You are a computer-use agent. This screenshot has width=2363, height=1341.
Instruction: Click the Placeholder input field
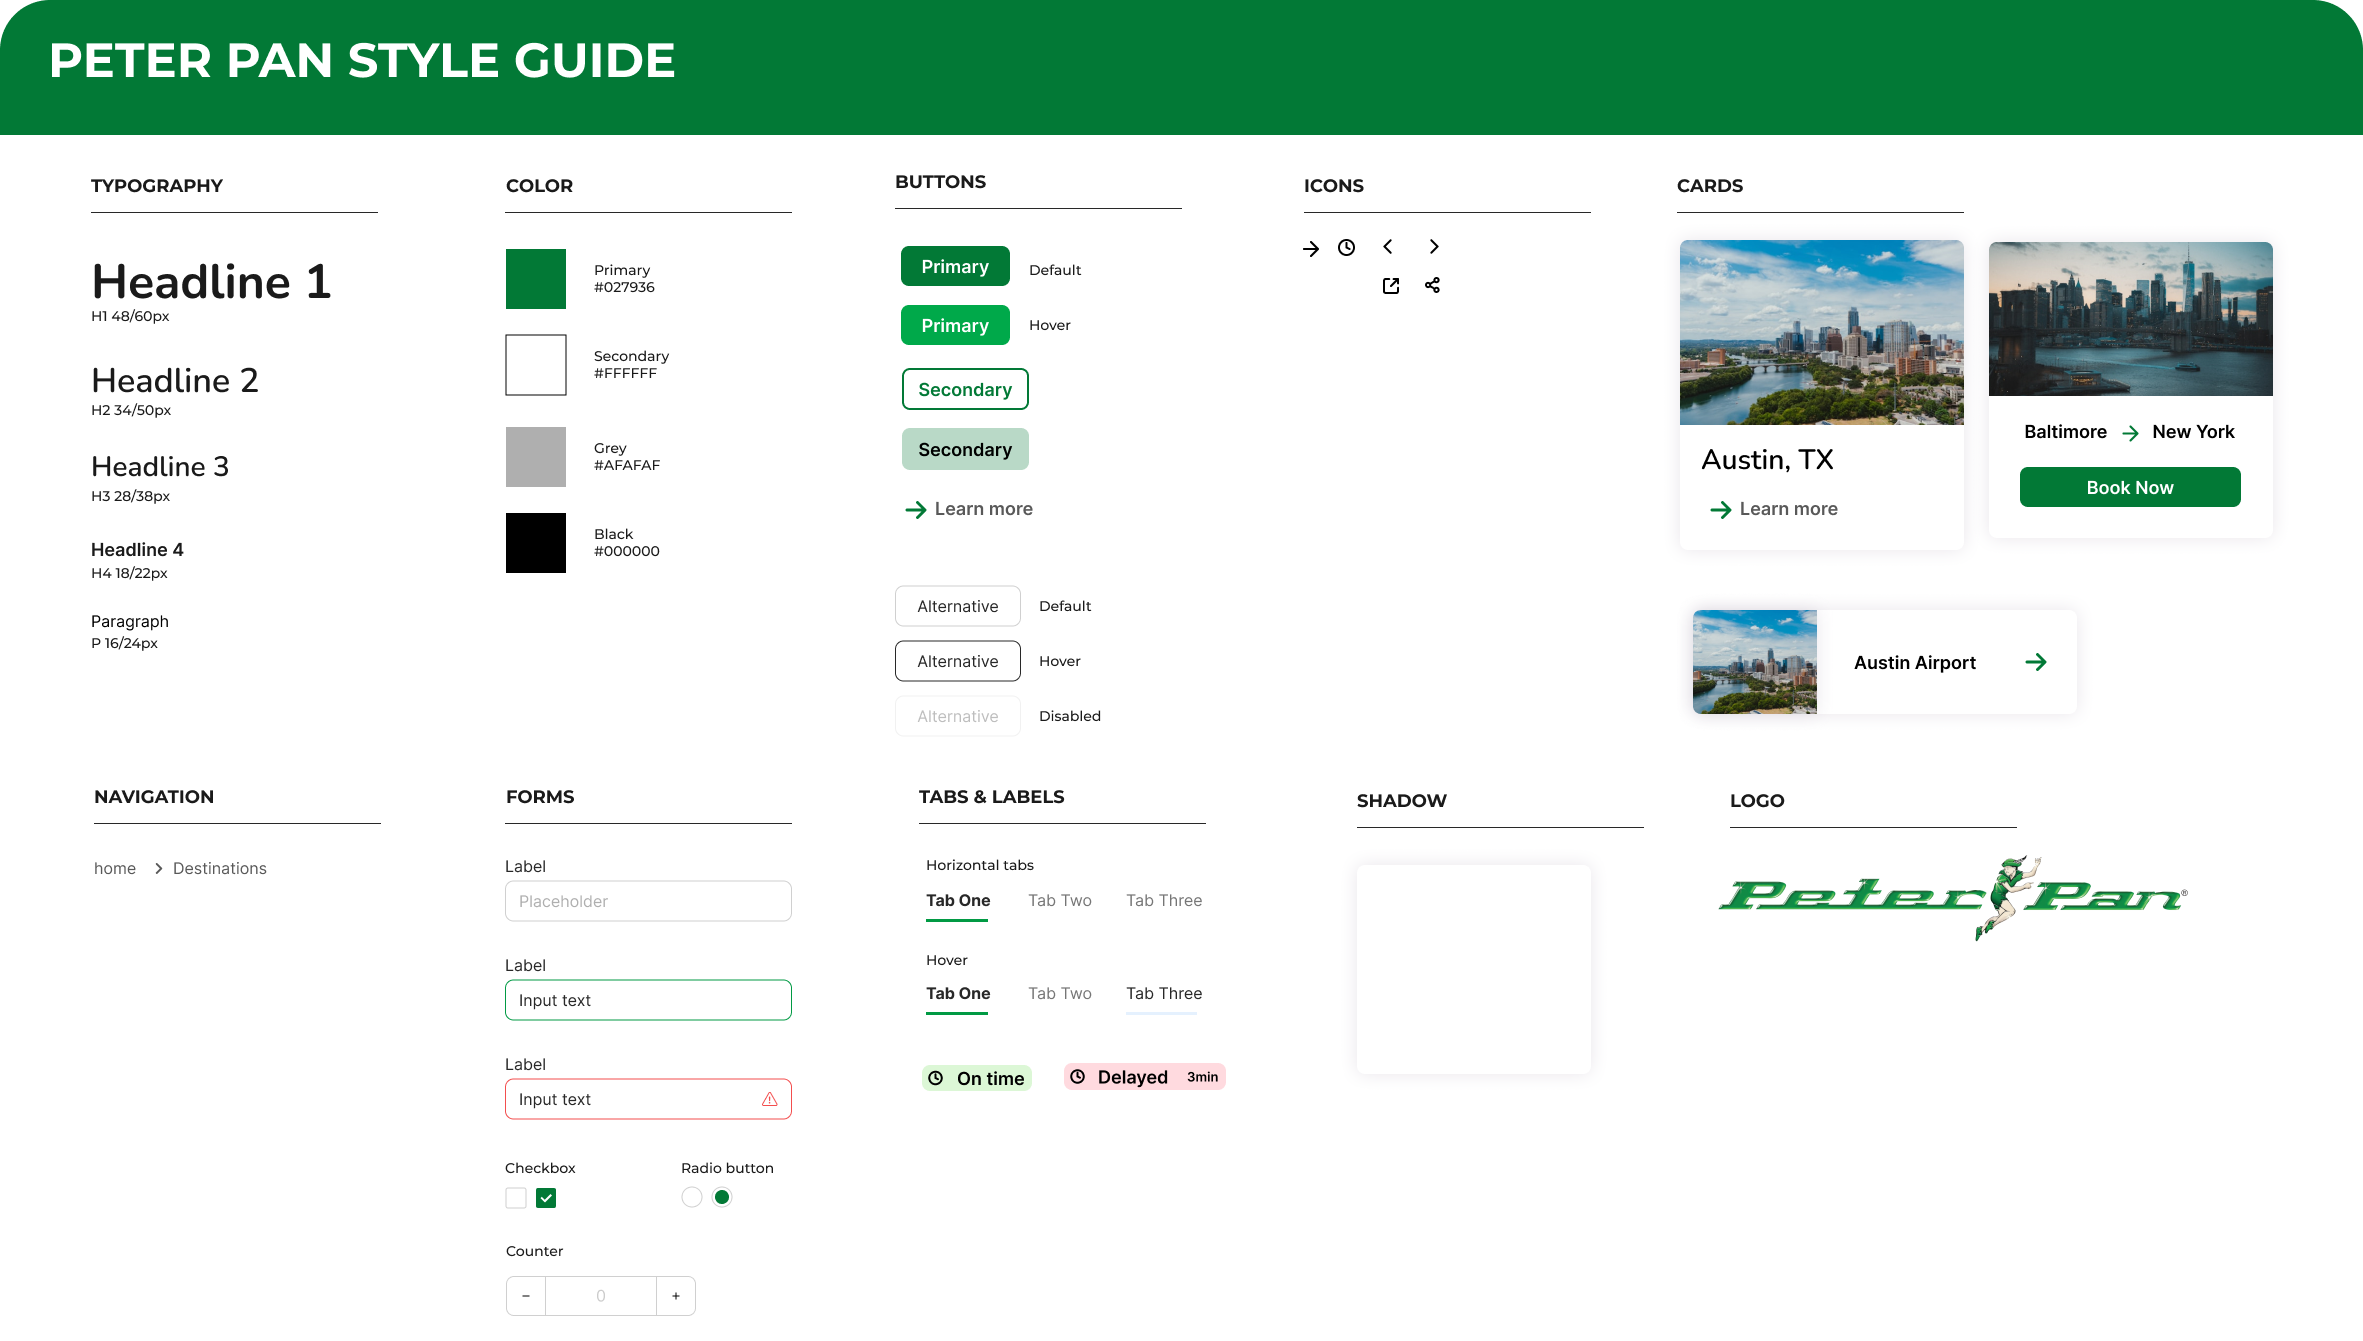click(648, 901)
